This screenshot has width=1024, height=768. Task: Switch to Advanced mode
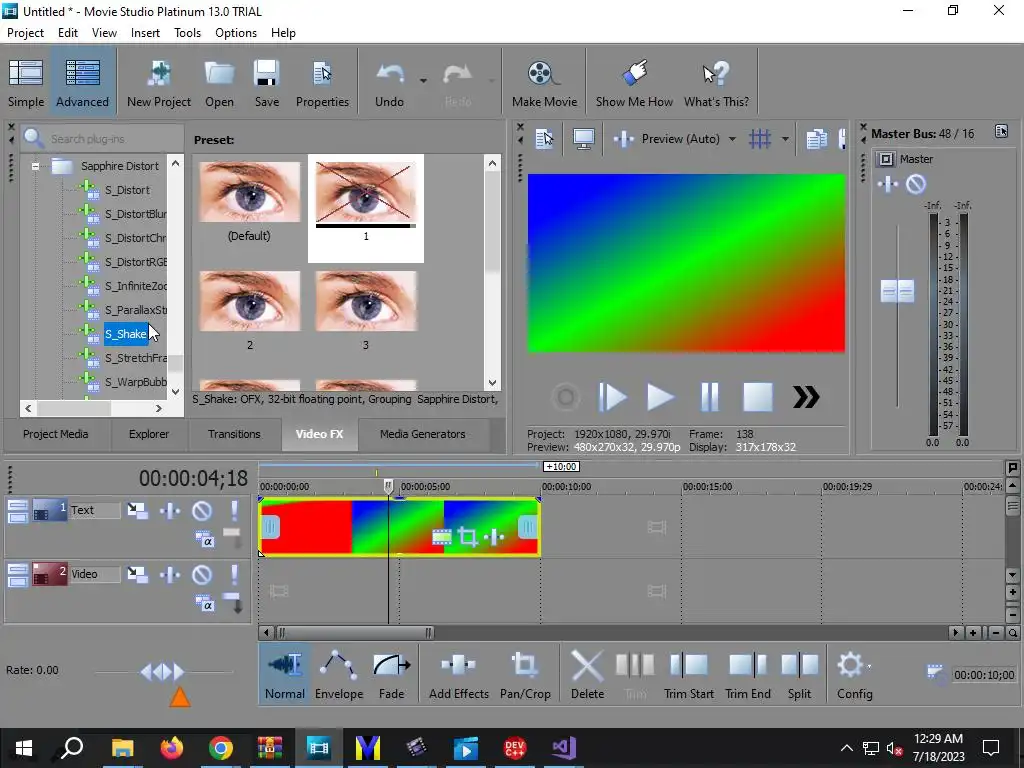click(82, 82)
